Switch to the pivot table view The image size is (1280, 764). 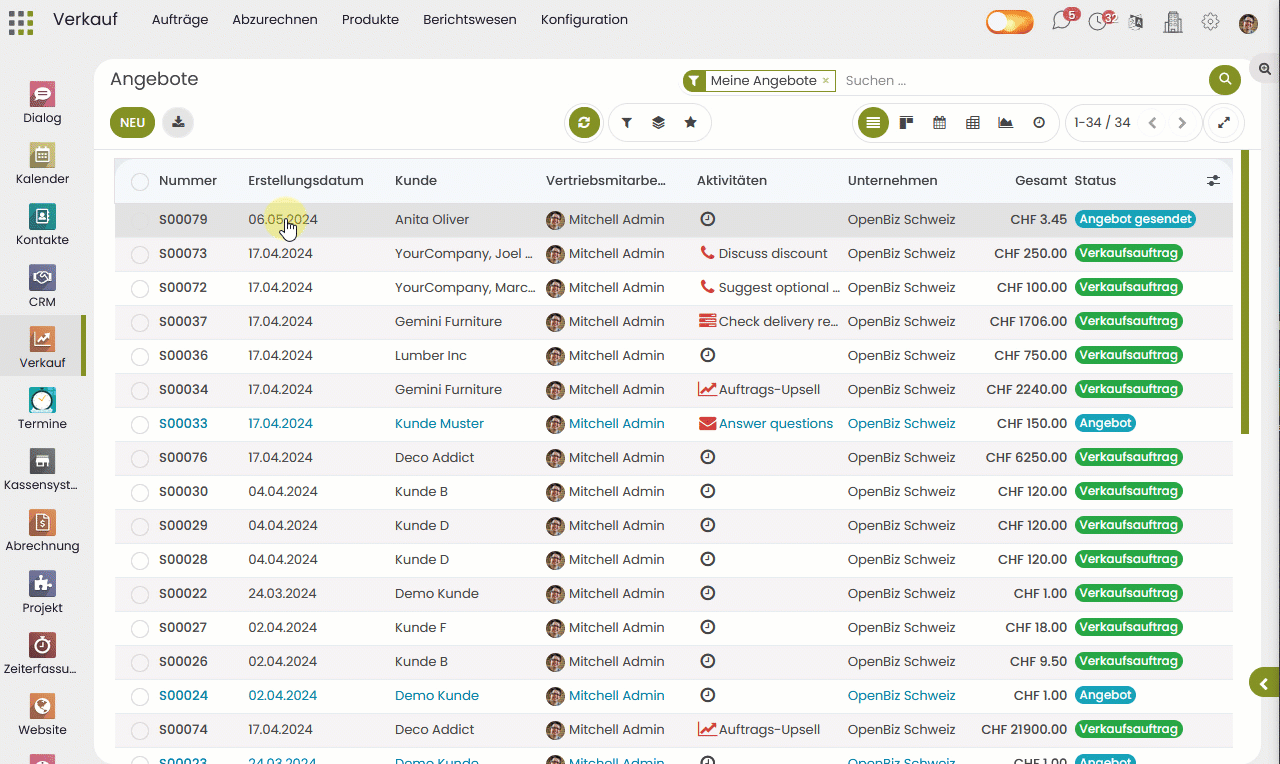tap(972, 122)
